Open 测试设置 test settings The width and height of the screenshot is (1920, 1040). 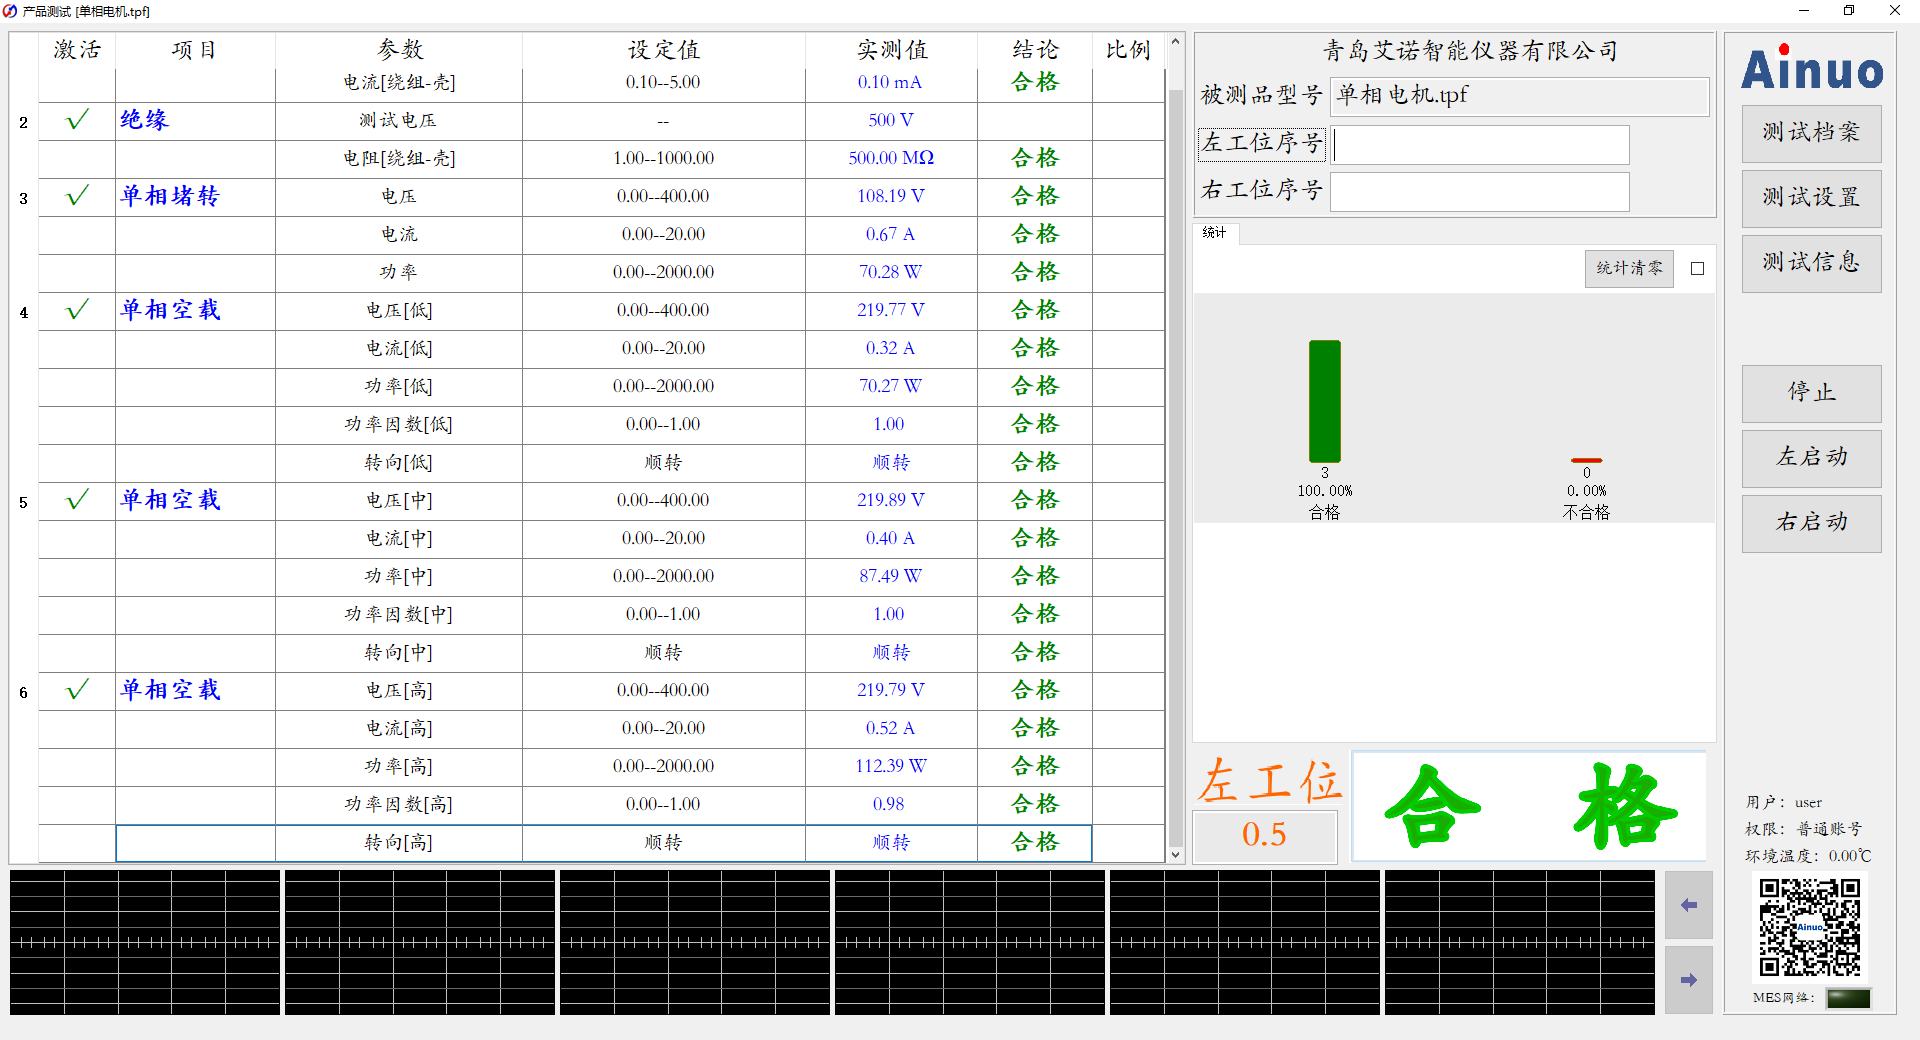click(x=1811, y=198)
